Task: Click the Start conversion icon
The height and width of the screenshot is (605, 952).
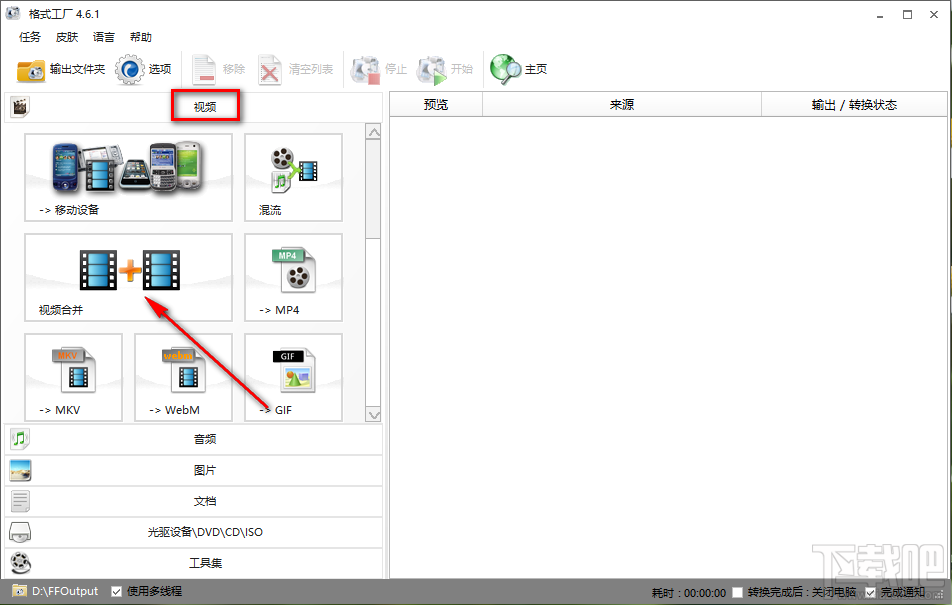Action: (432, 70)
